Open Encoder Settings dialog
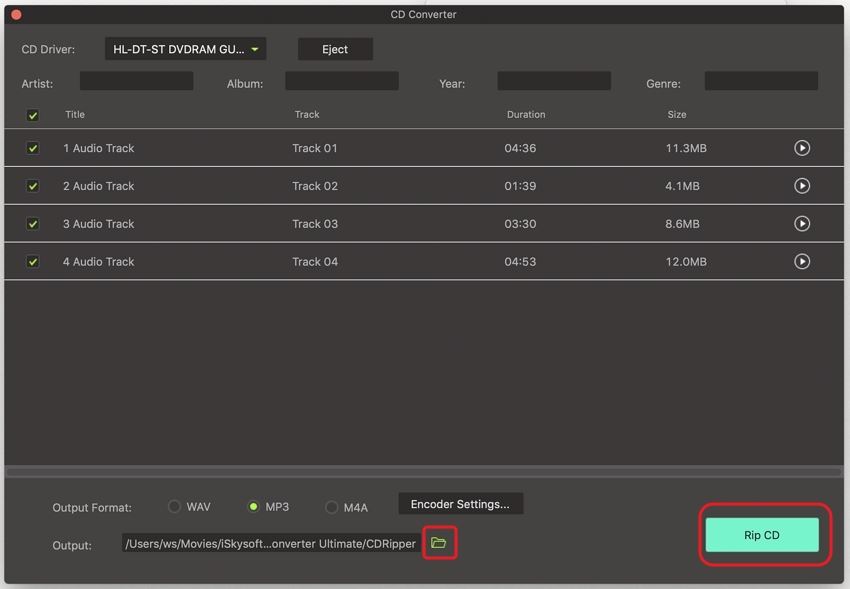This screenshot has width=850, height=589. [x=460, y=504]
